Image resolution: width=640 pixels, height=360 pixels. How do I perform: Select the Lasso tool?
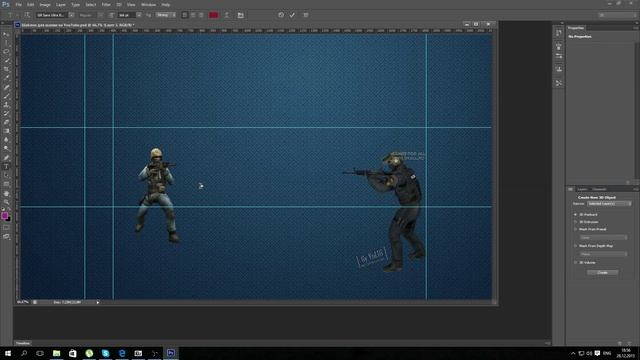[x=6, y=52]
